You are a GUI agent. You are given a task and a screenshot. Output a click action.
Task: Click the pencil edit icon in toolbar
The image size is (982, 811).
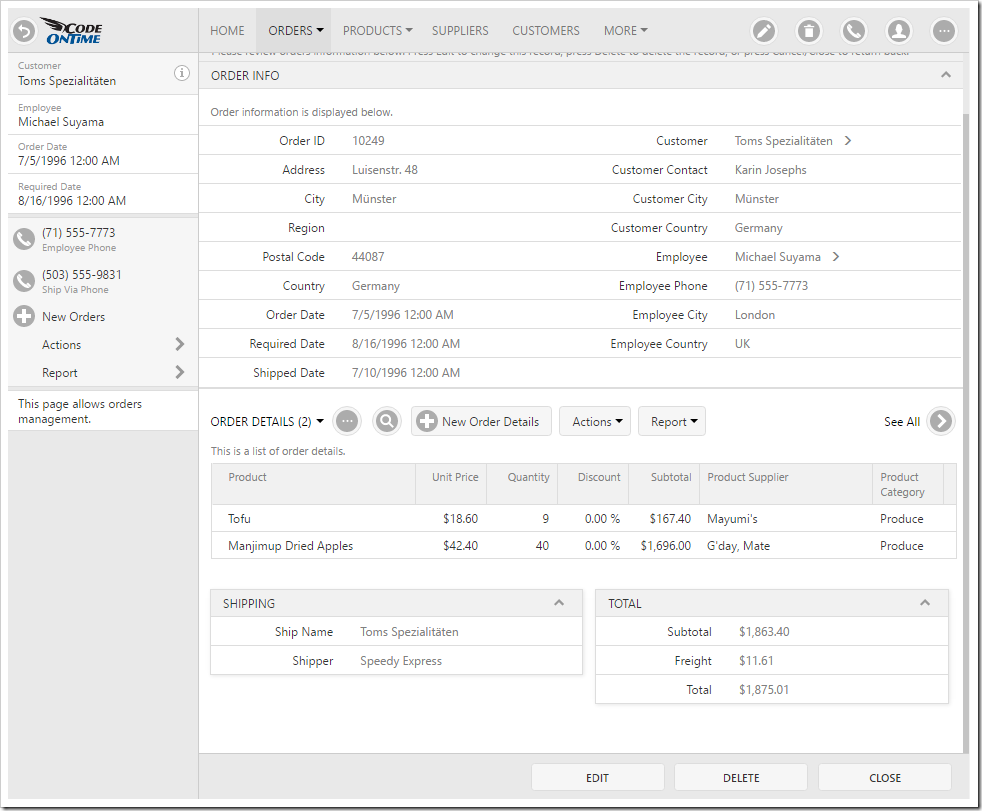[764, 31]
